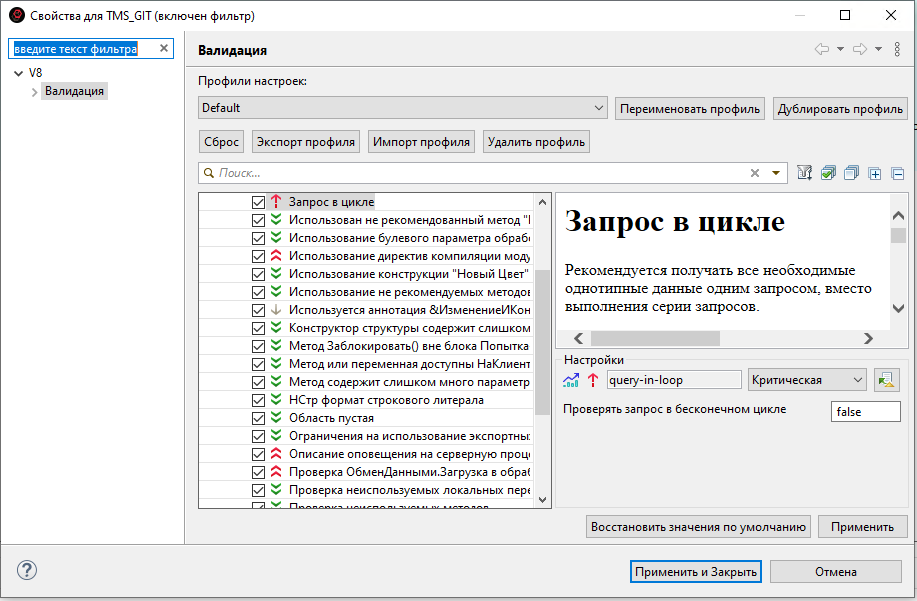Click red chevrons icon of Использование директив компиляции
Screen dimensions: 917x601
tap(276, 255)
